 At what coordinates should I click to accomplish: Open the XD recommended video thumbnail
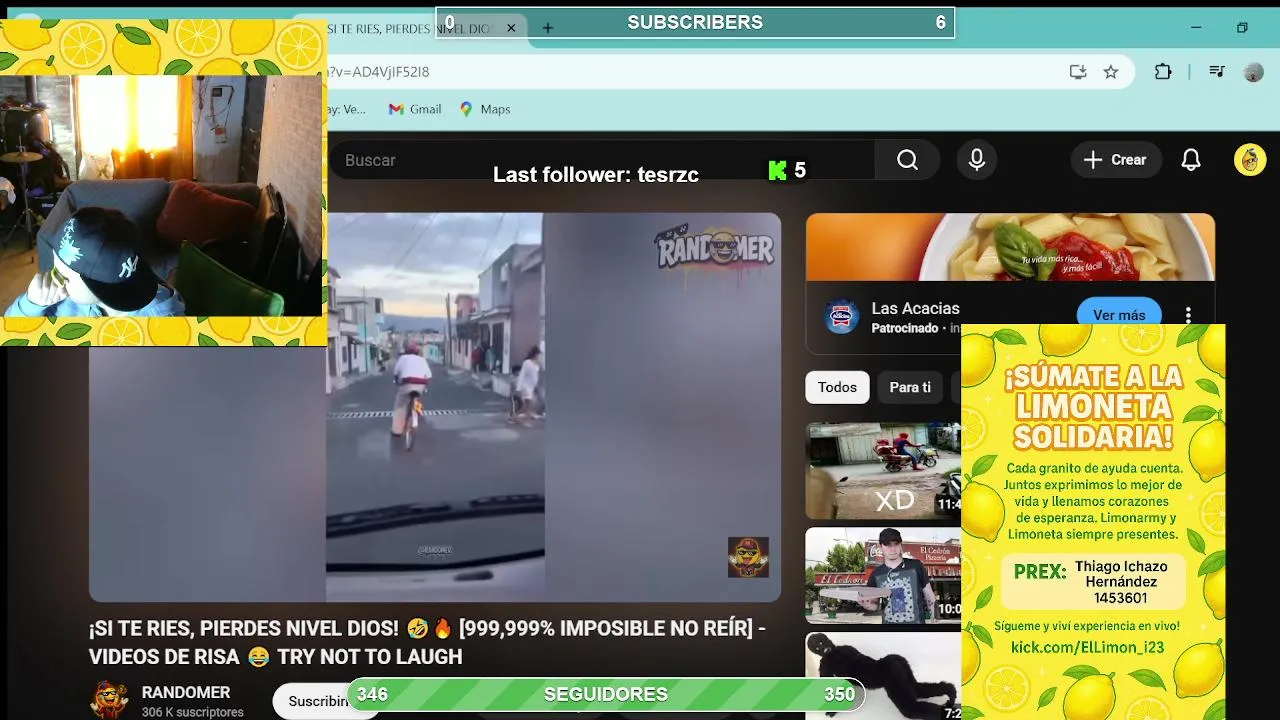coord(884,470)
